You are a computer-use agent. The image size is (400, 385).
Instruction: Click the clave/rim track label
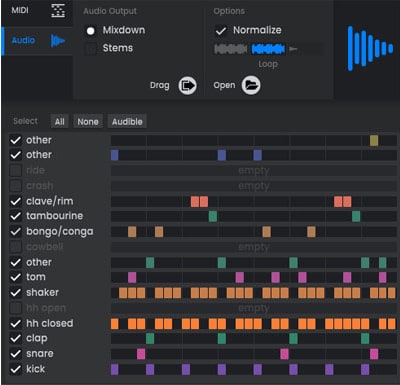50,201
